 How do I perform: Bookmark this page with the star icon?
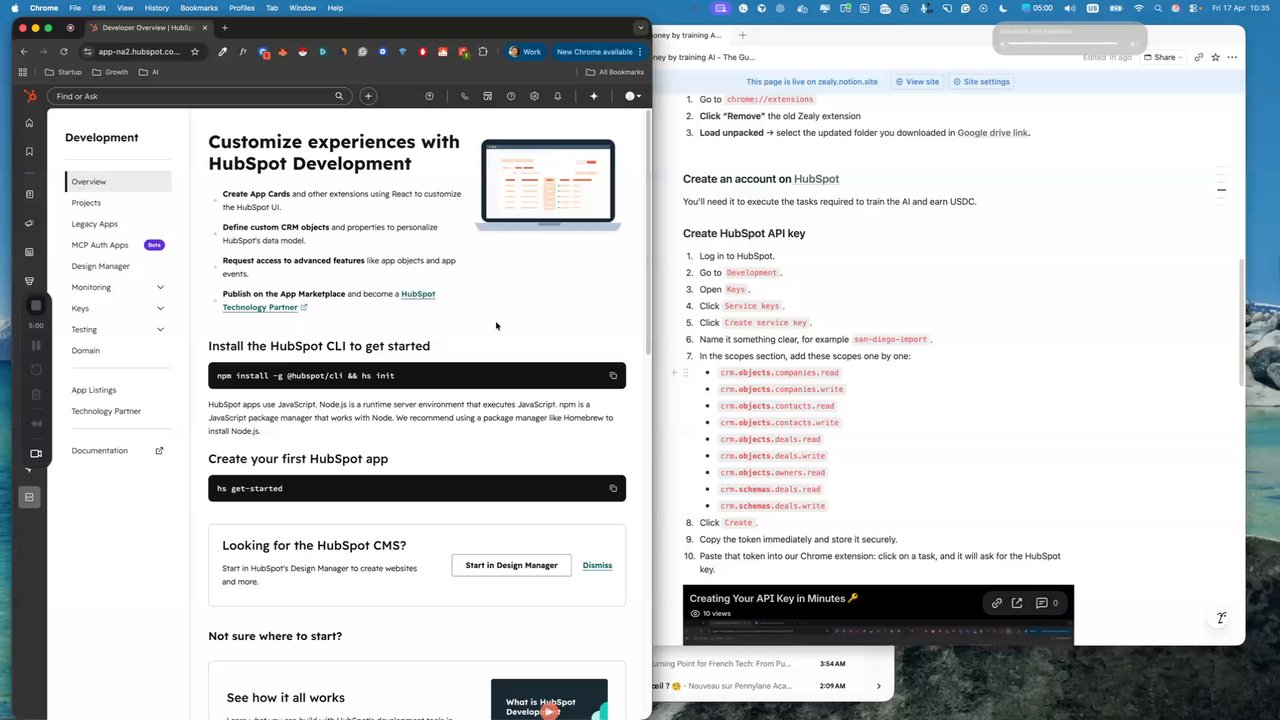(x=194, y=52)
